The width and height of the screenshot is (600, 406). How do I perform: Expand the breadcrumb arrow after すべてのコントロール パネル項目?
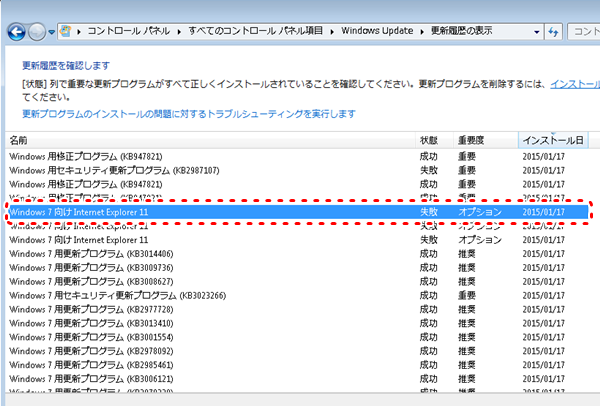click(x=332, y=31)
